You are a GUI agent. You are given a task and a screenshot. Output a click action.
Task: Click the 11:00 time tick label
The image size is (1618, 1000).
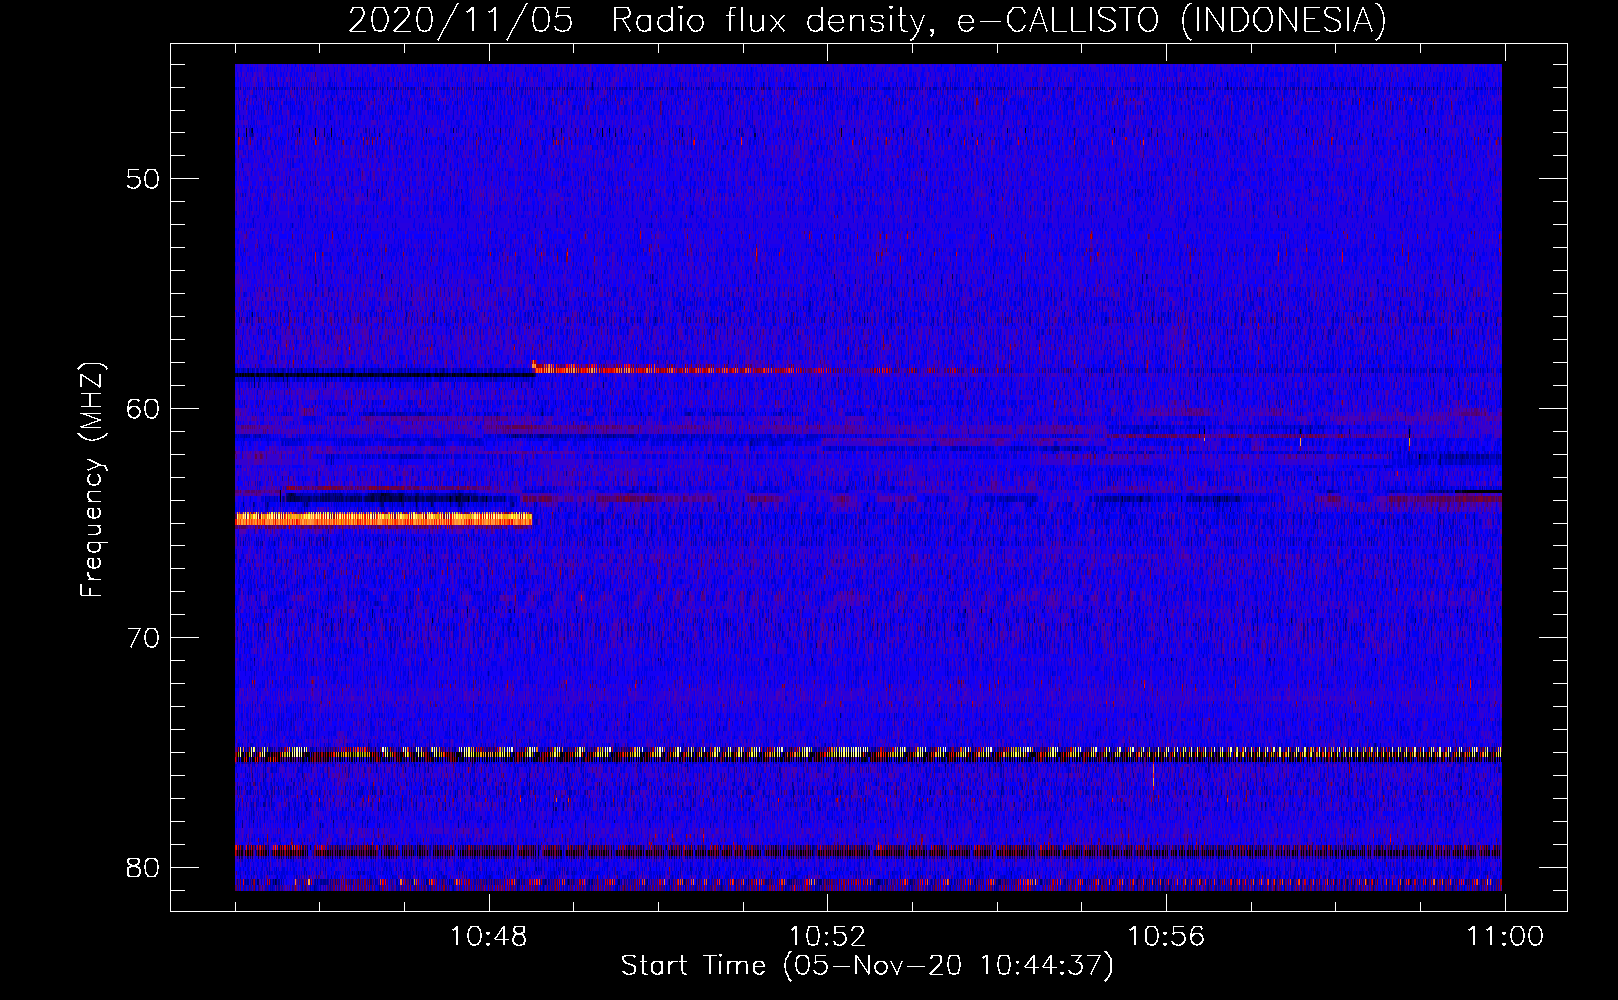1505,937
